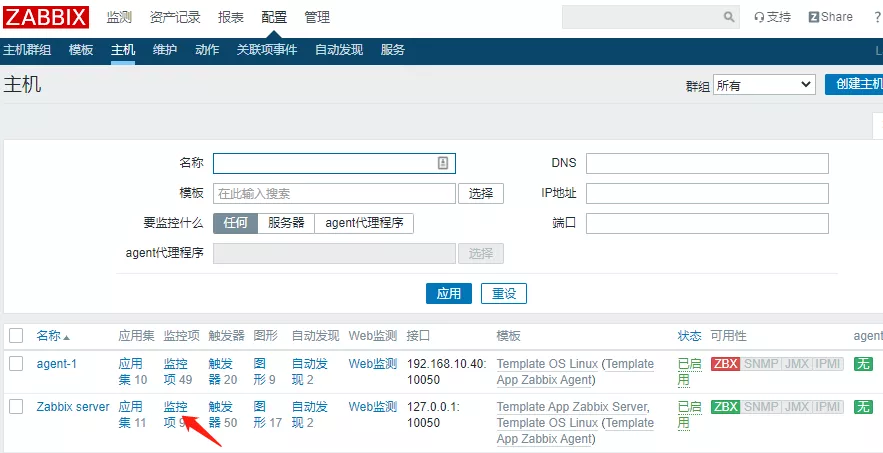Click the IP地址 input field

point(707,194)
